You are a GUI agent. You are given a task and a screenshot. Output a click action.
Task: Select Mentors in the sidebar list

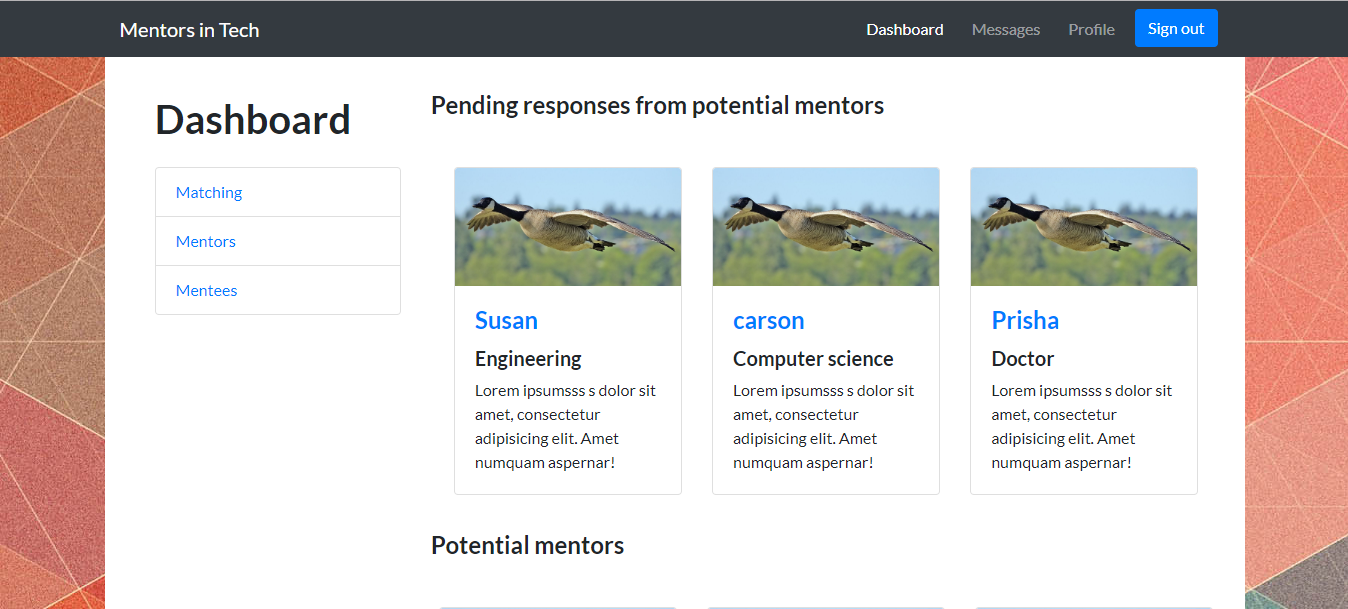pyautogui.click(x=206, y=241)
